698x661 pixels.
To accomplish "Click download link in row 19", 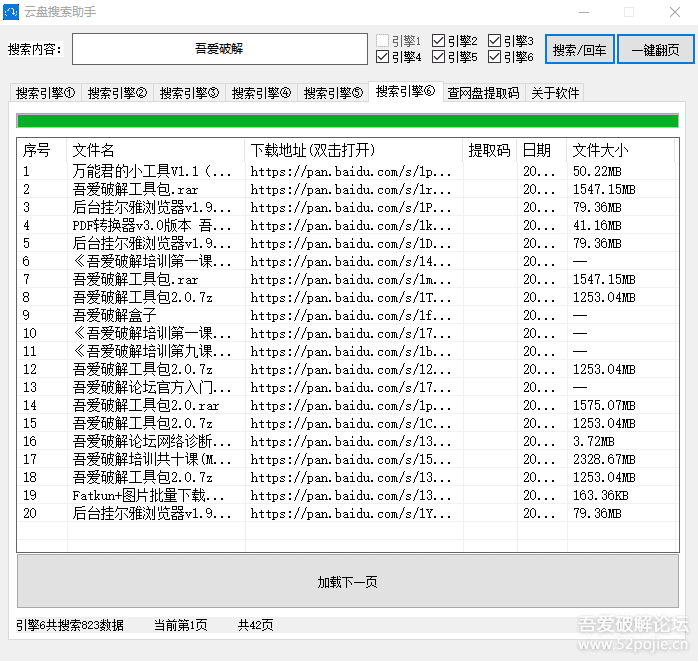I will [351, 495].
